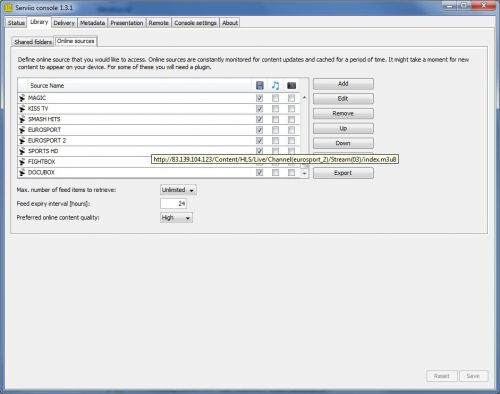Tick the image checkbox for EUROSPORT 2

pyautogui.click(x=291, y=141)
